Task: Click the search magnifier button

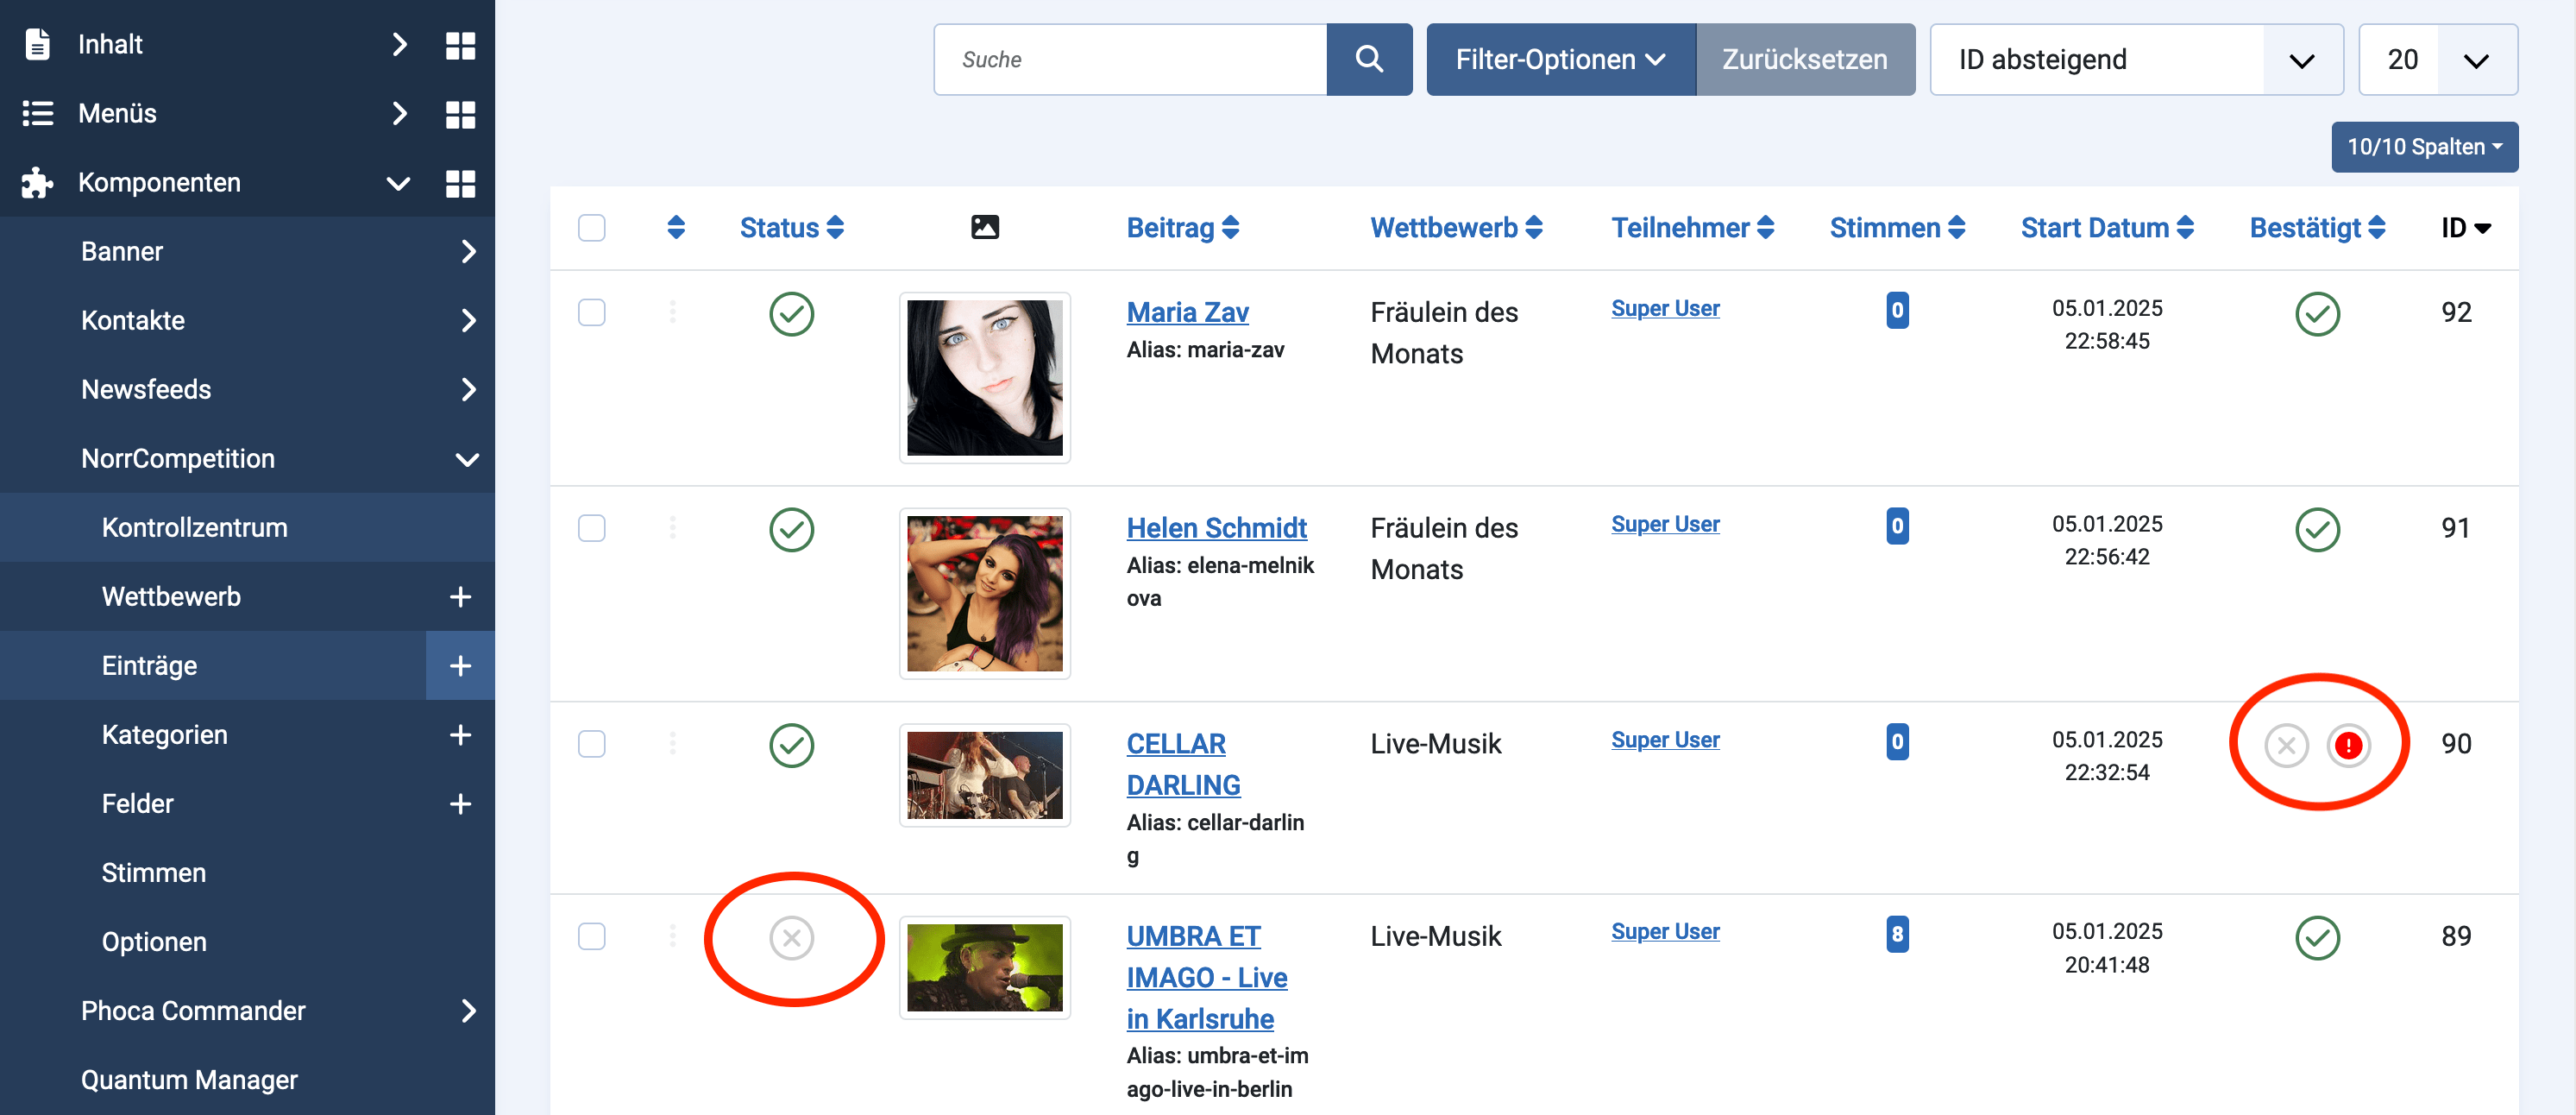Action: [1368, 60]
